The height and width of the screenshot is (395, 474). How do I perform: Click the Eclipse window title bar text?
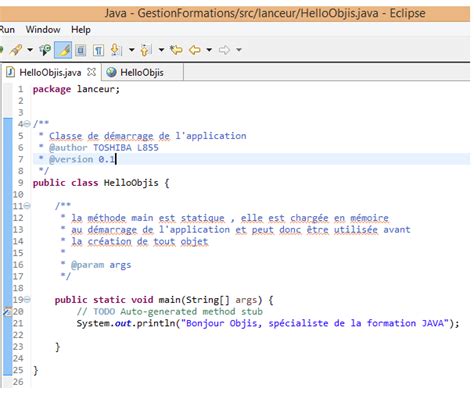click(x=265, y=13)
